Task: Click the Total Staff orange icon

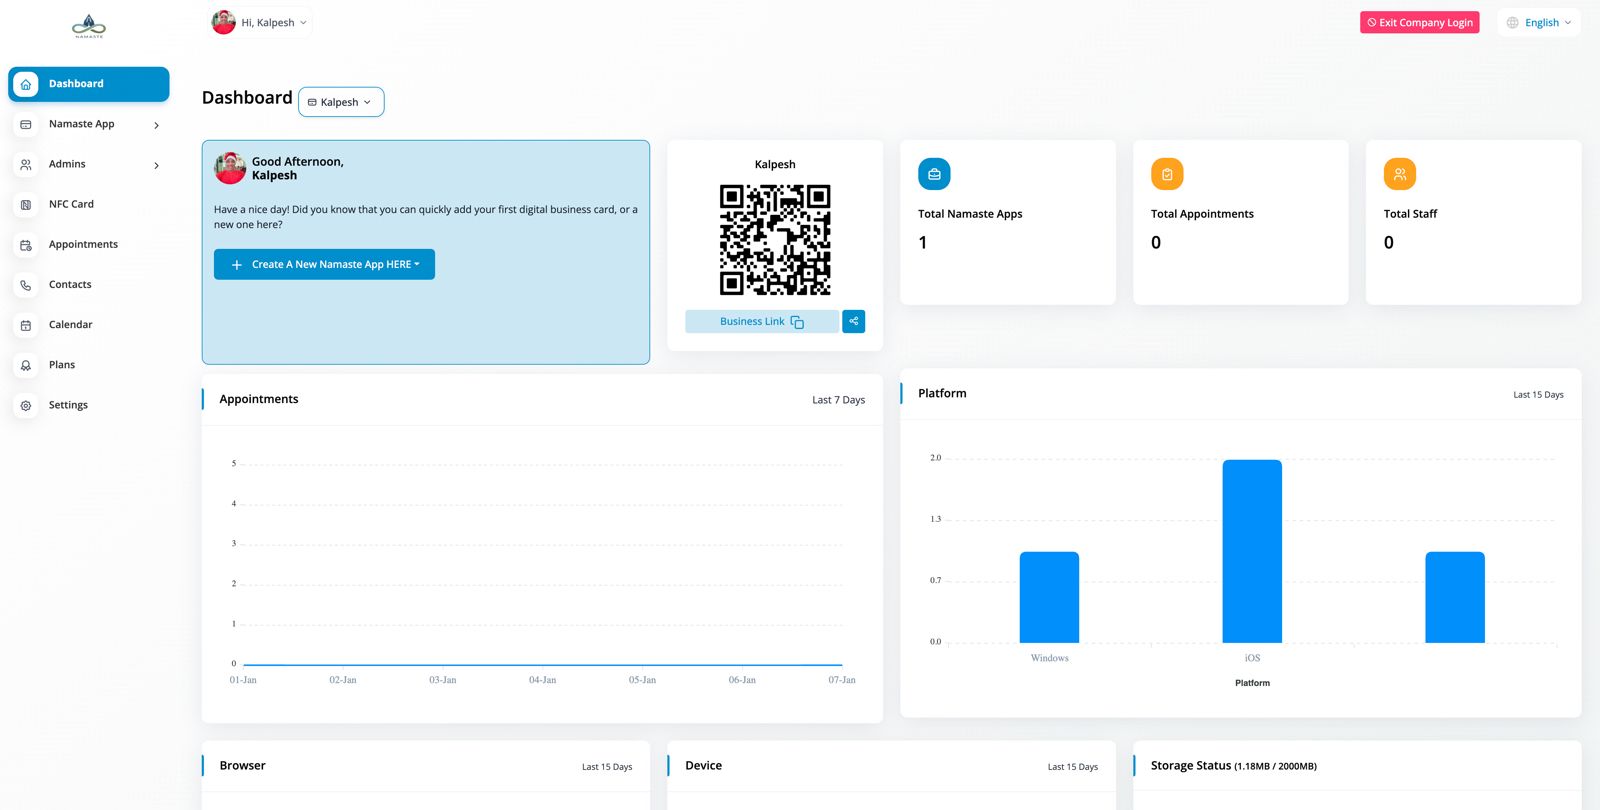Action: click(x=1400, y=174)
